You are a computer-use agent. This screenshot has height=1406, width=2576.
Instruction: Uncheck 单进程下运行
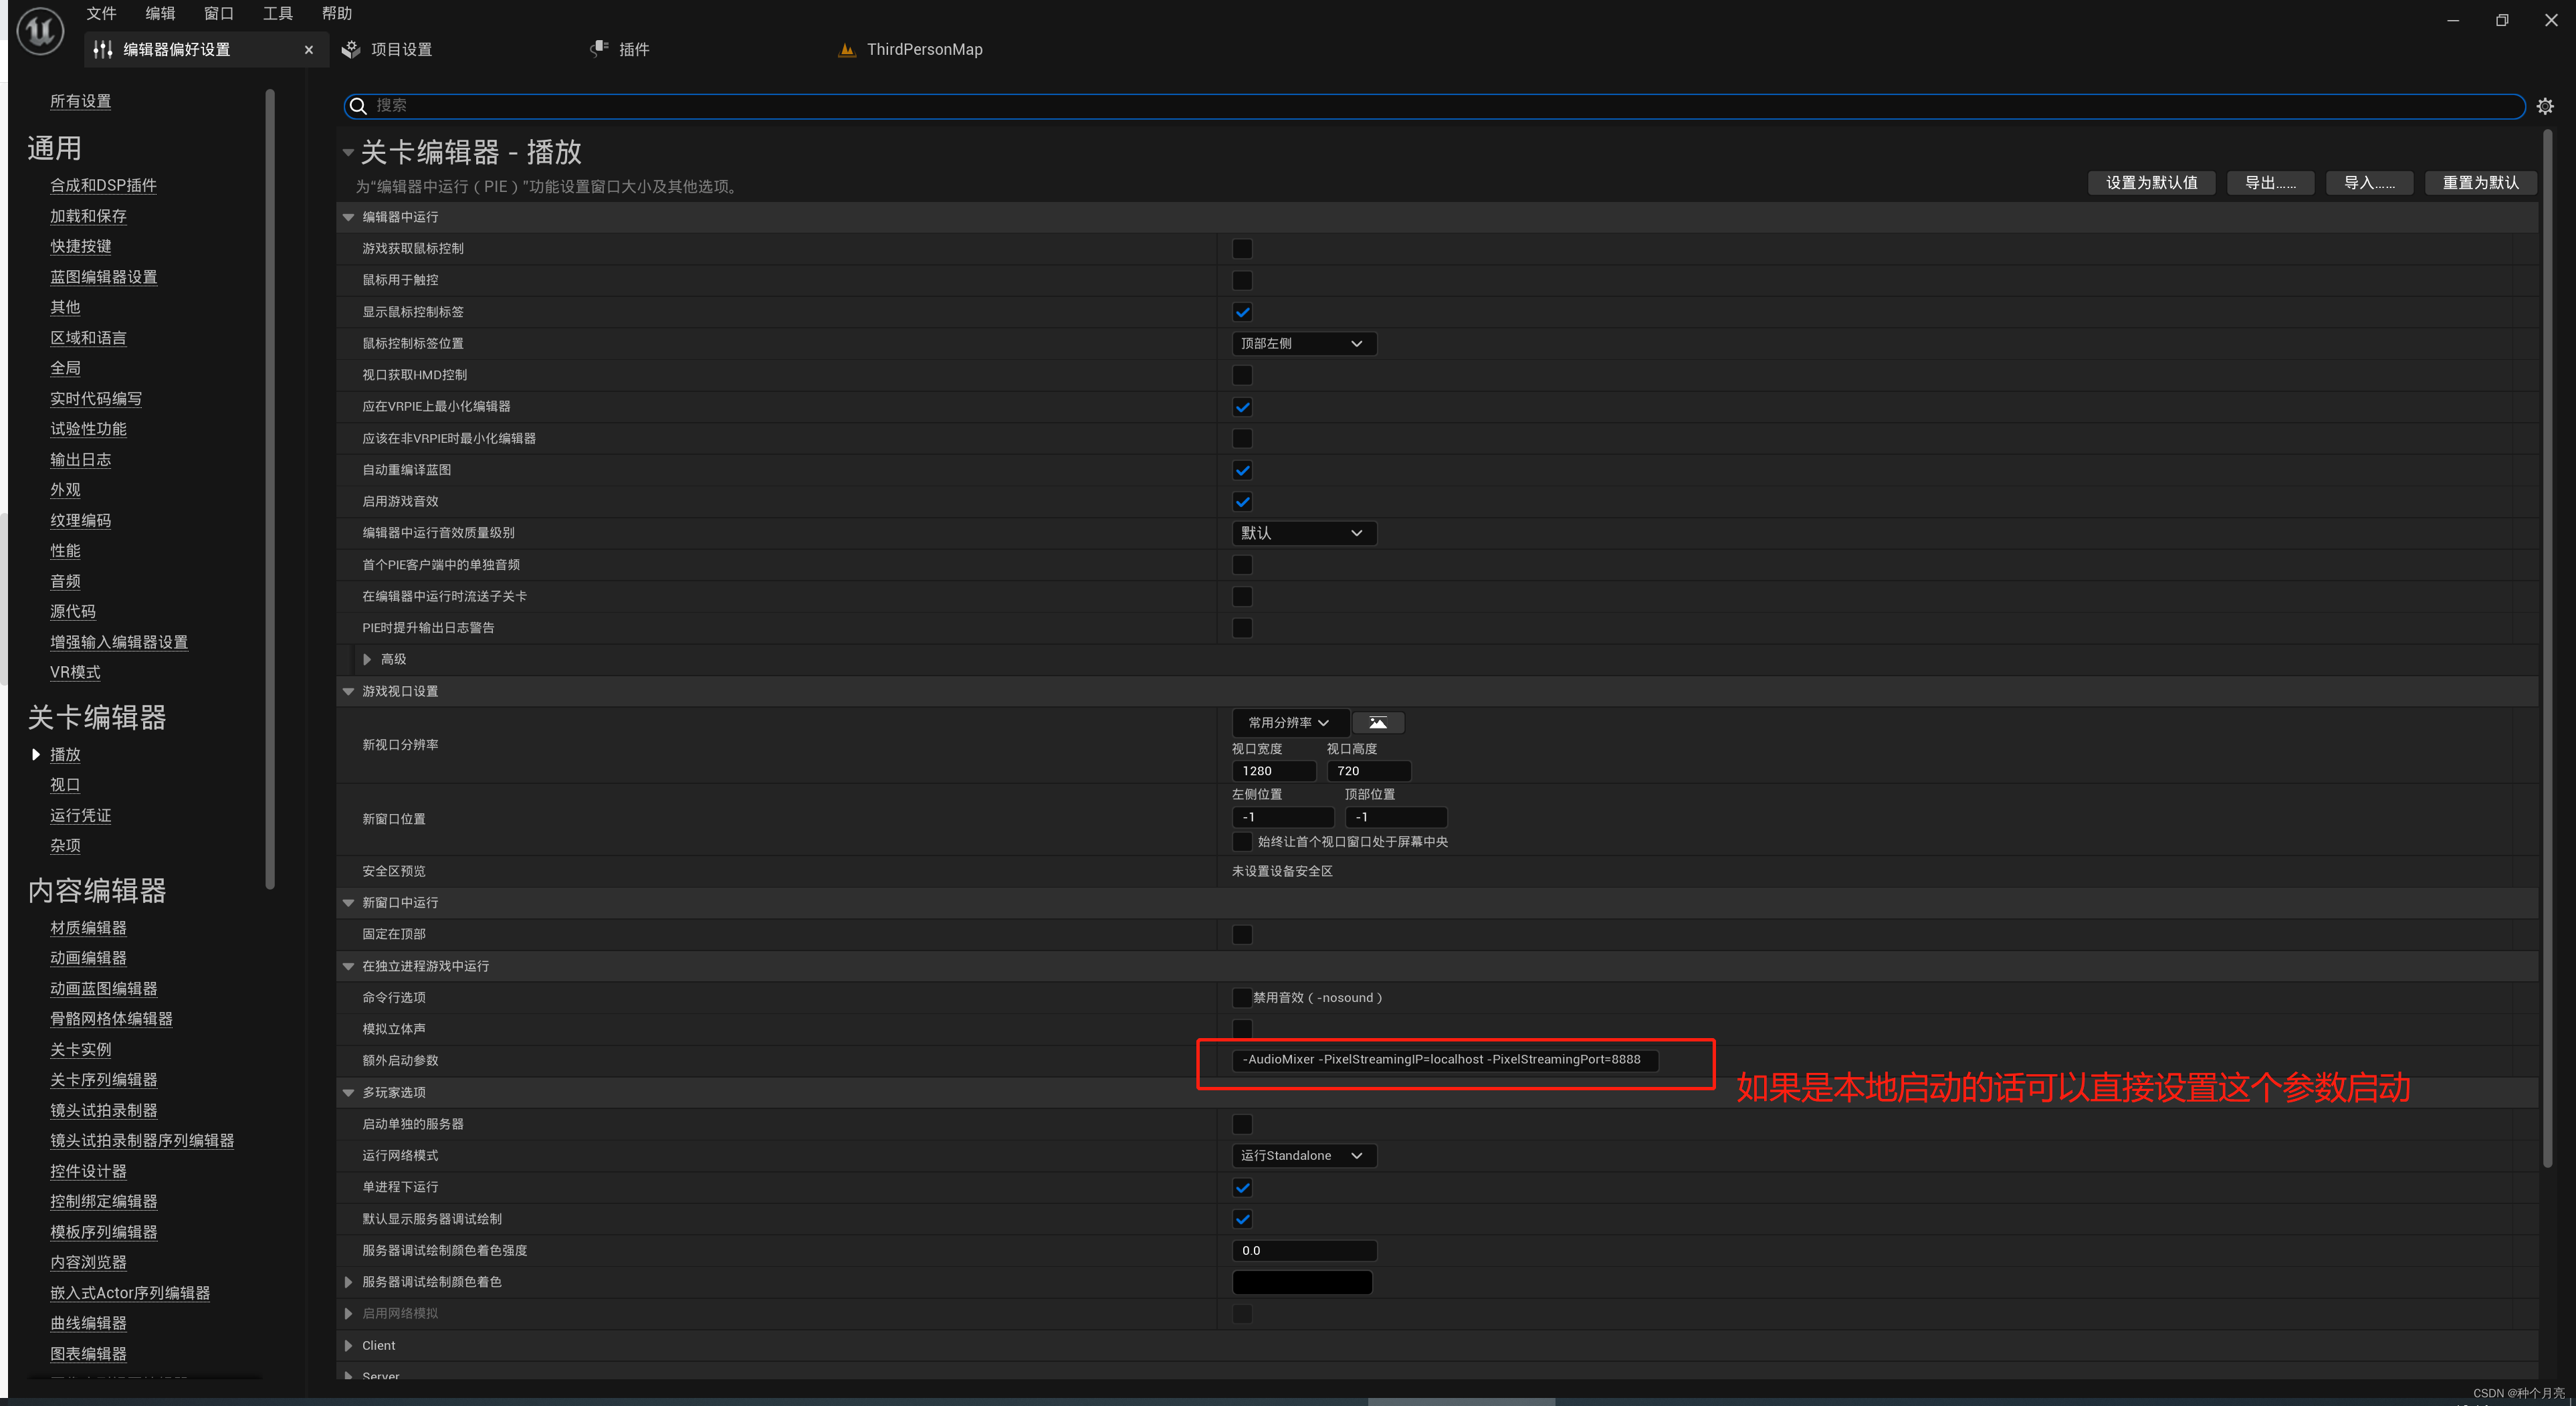click(x=1242, y=1187)
